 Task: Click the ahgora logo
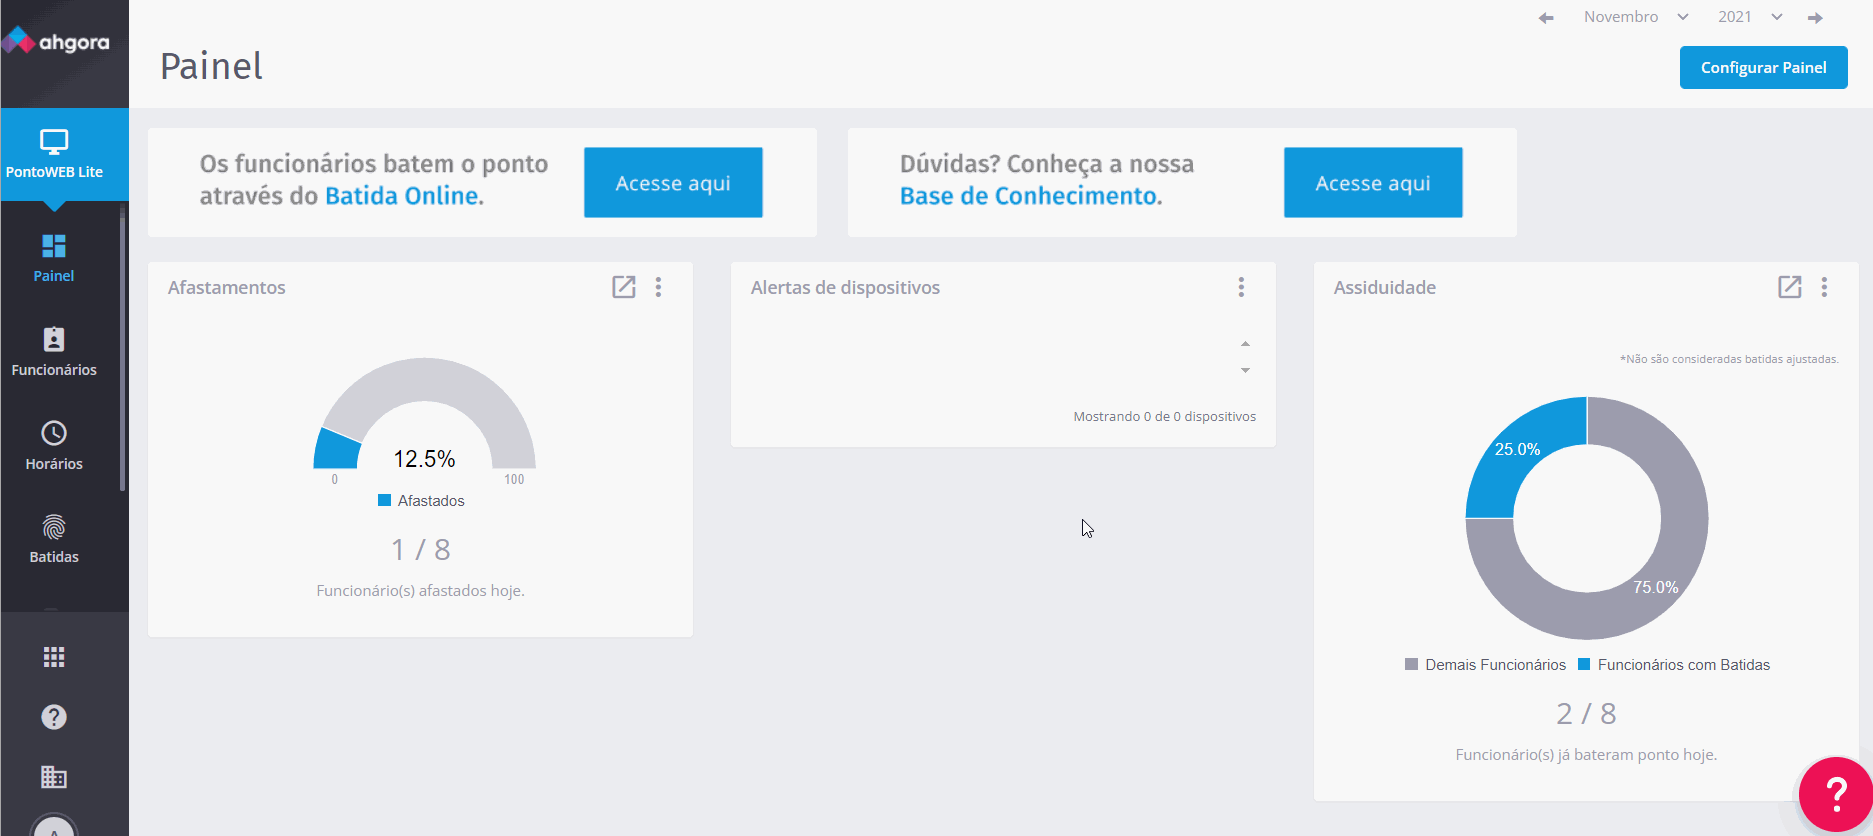(x=56, y=42)
